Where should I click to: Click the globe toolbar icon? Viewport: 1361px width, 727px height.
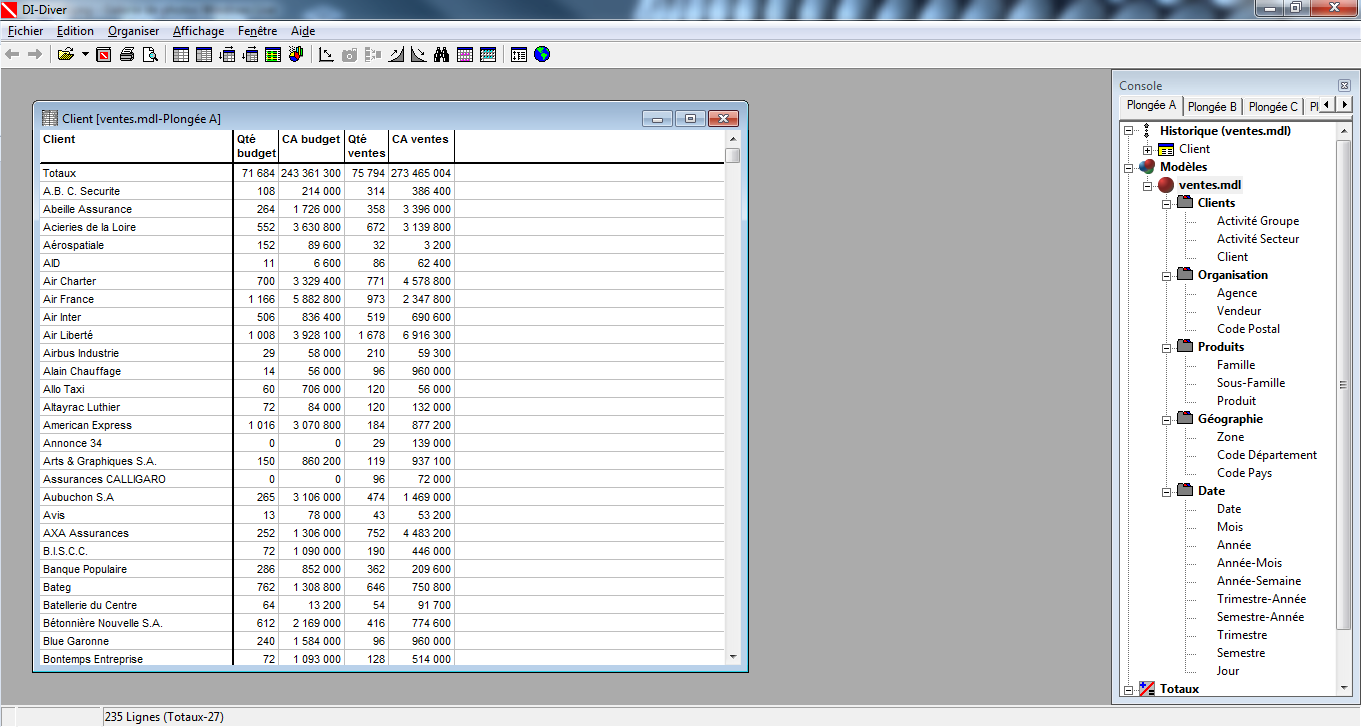click(x=541, y=54)
